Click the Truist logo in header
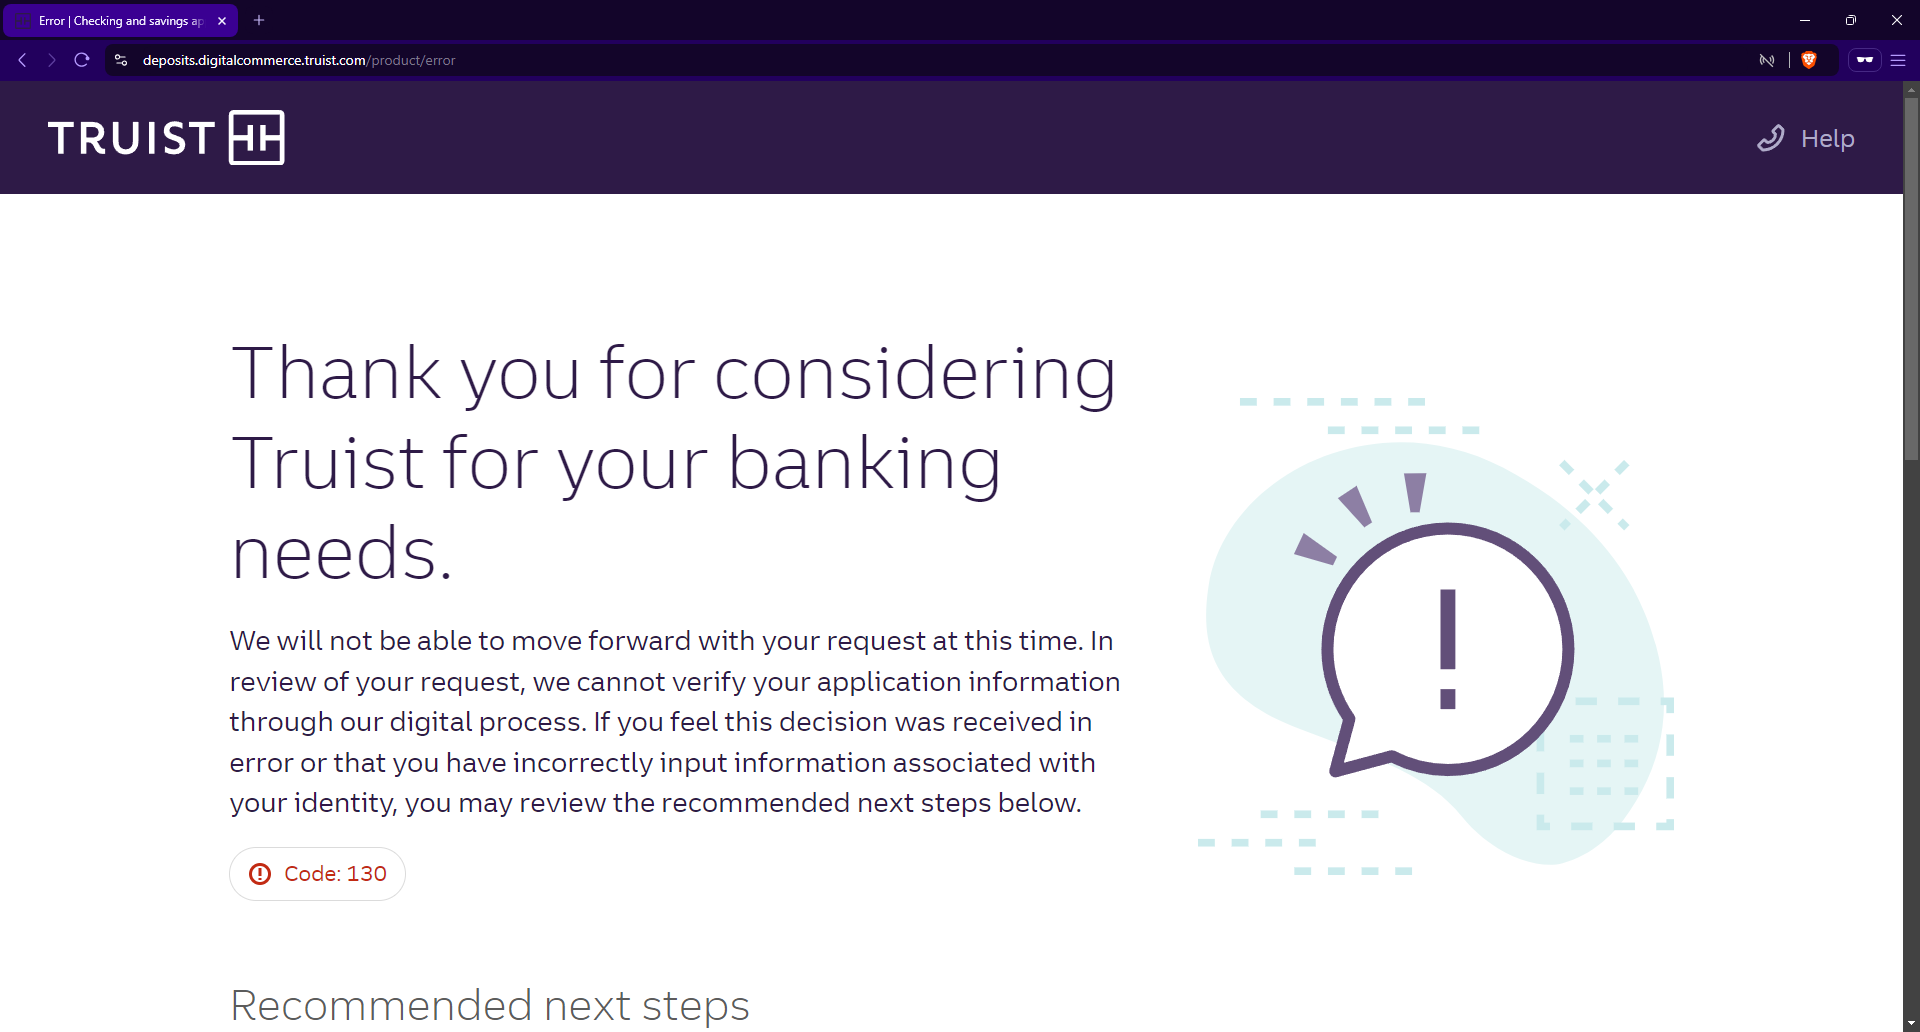 pyautogui.click(x=166, y=137)
